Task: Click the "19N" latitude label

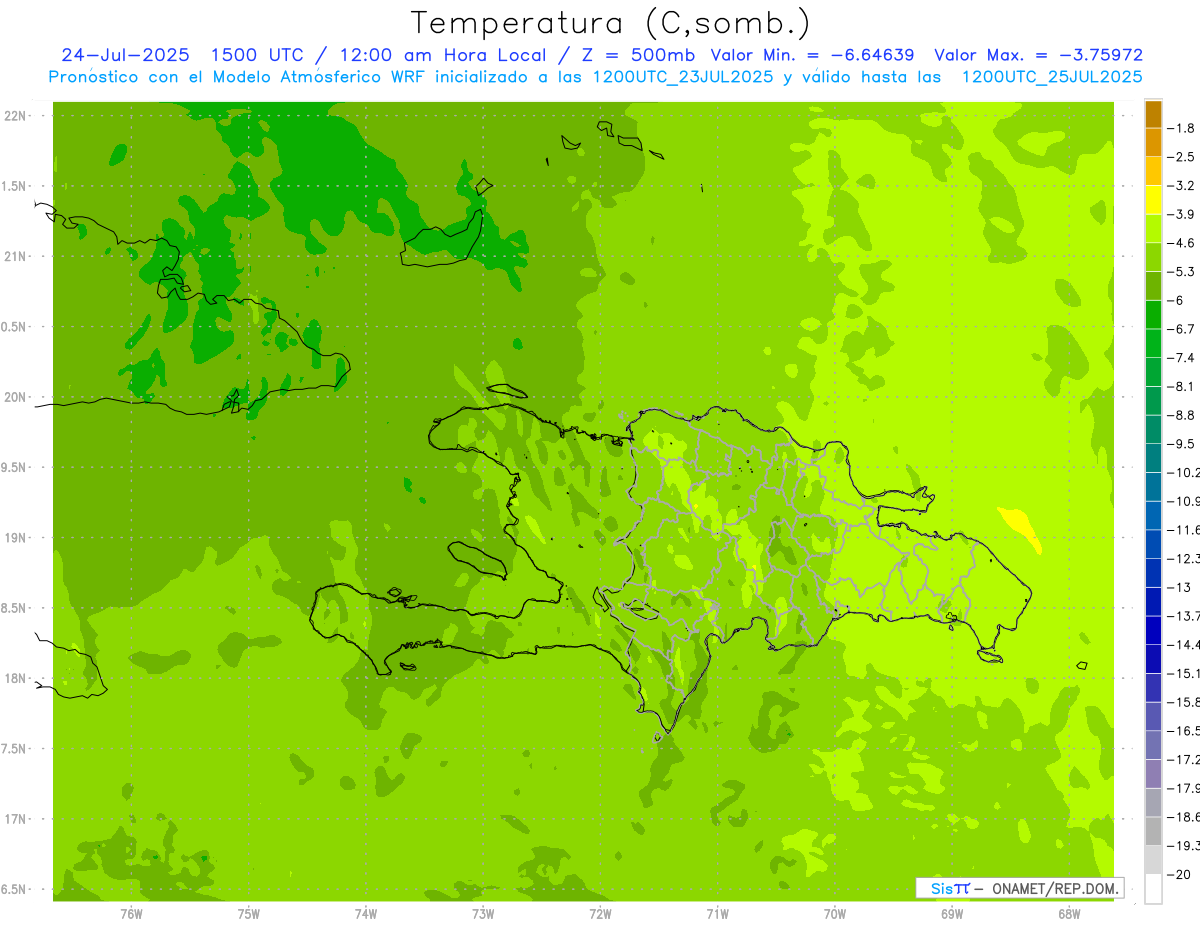Action: (x=17, y=538)
